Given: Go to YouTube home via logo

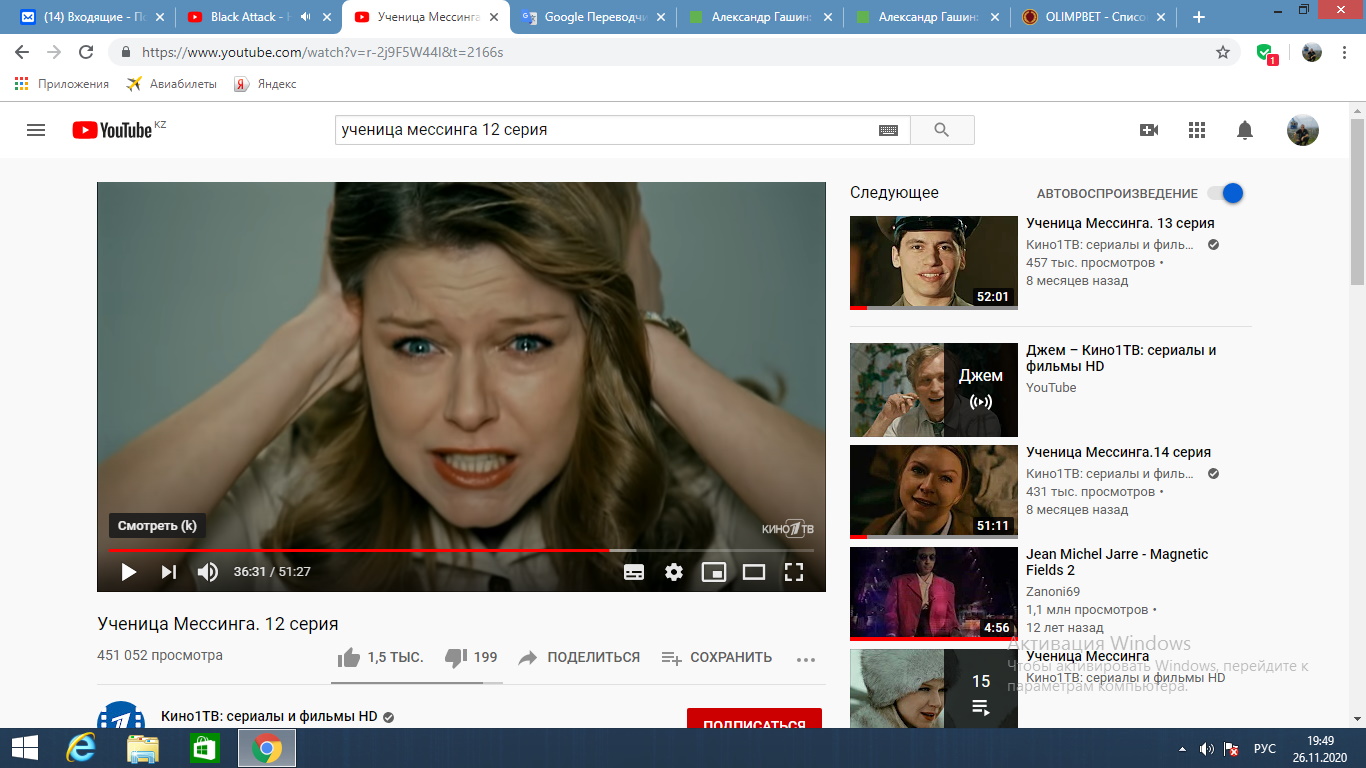Looking at the screenshot, I should click(x=112, y=130).
